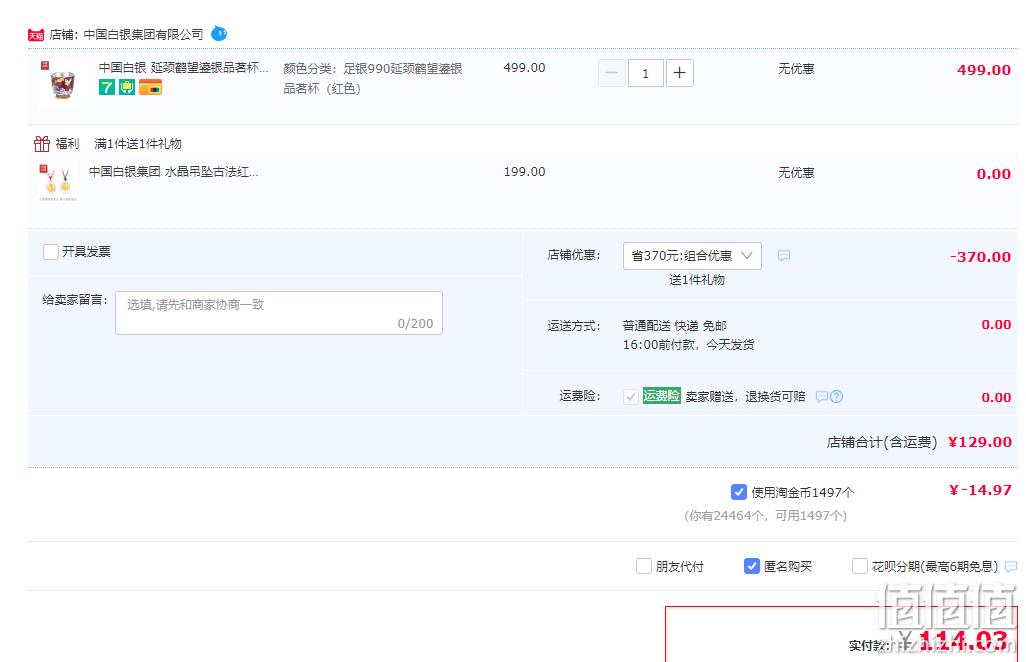The height and width of the screenshot is (662, 1026).
Task: Click the Tmall logo icon beside the store name
Action: [x=36, y=35]
